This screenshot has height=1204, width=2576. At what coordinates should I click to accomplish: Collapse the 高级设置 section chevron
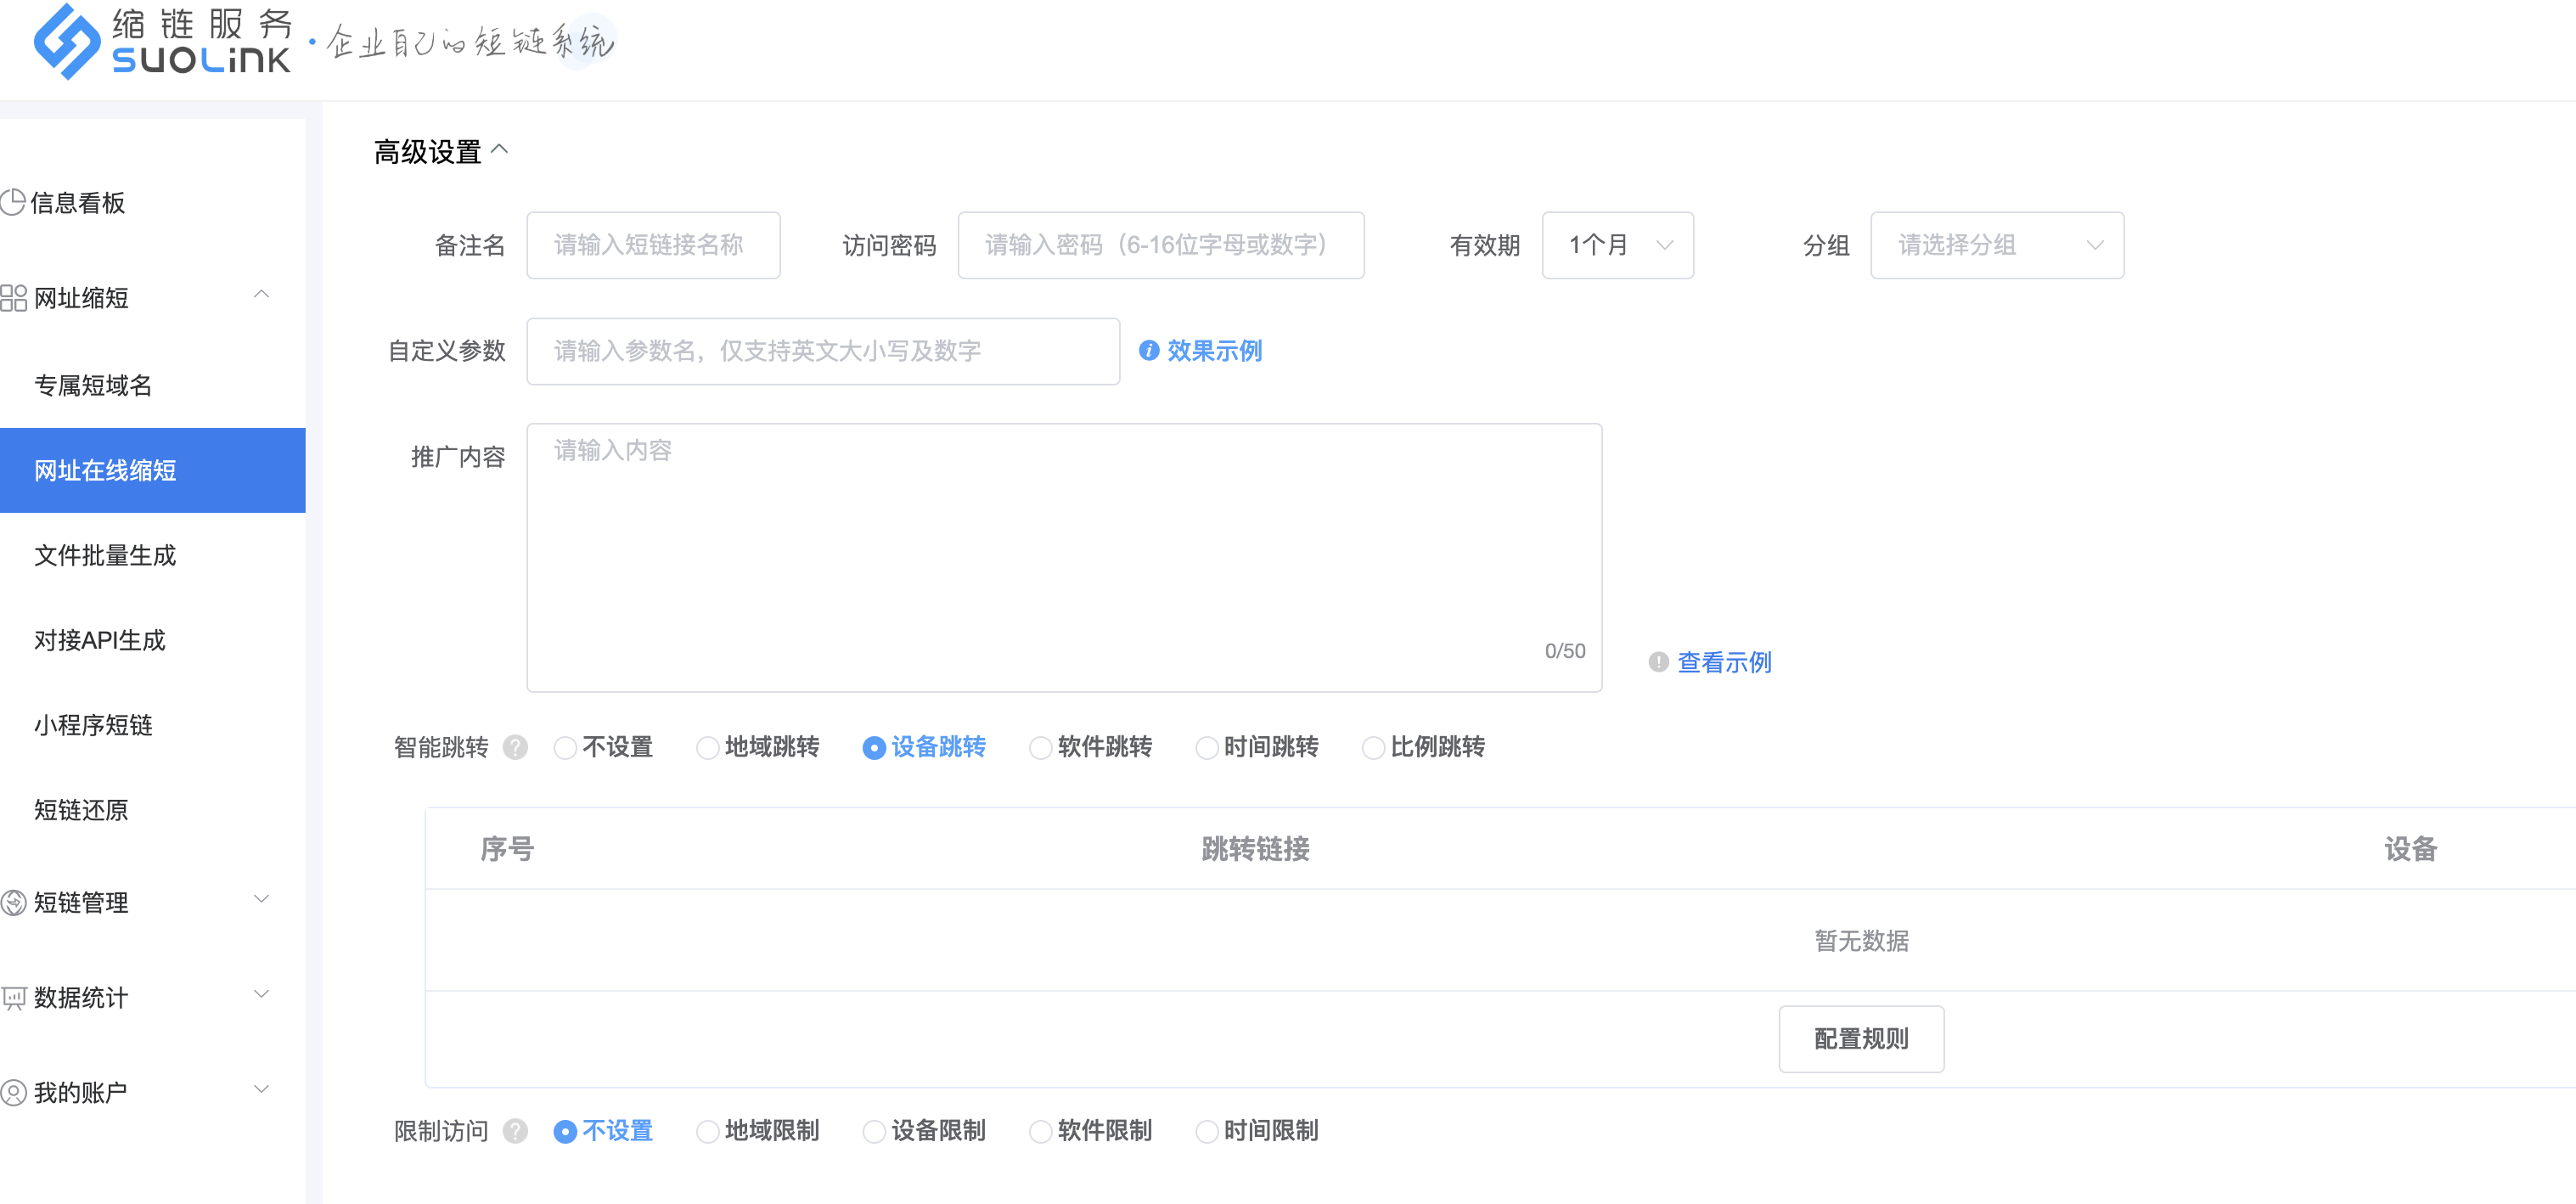click(x=500, y=150)
